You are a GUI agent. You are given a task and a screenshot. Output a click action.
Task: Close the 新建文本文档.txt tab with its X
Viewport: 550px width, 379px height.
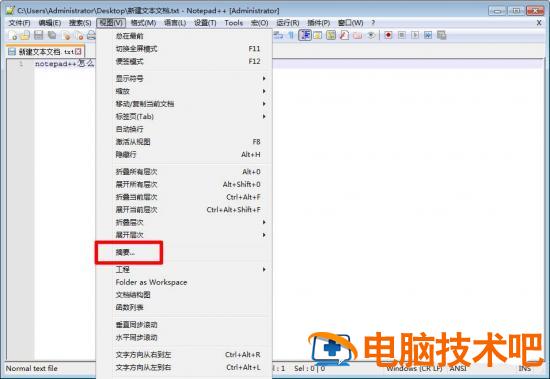point(78,52)
